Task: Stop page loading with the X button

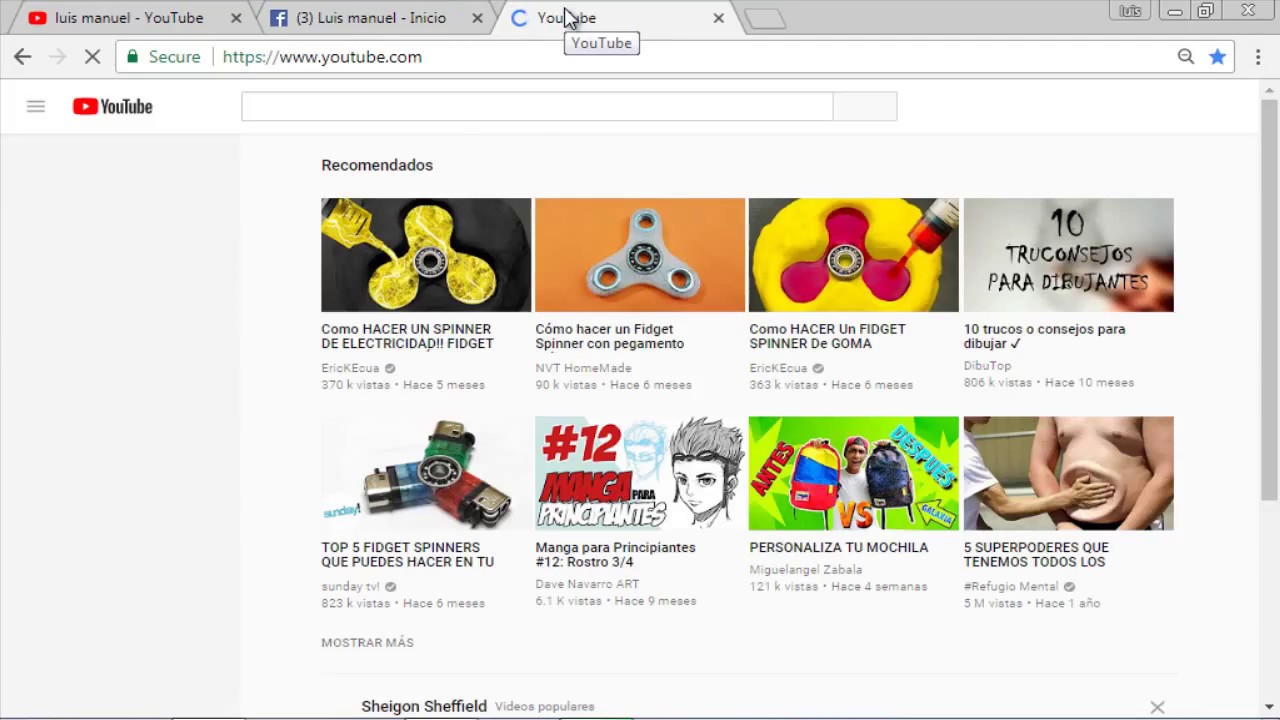Action: (x=92, y=57)
